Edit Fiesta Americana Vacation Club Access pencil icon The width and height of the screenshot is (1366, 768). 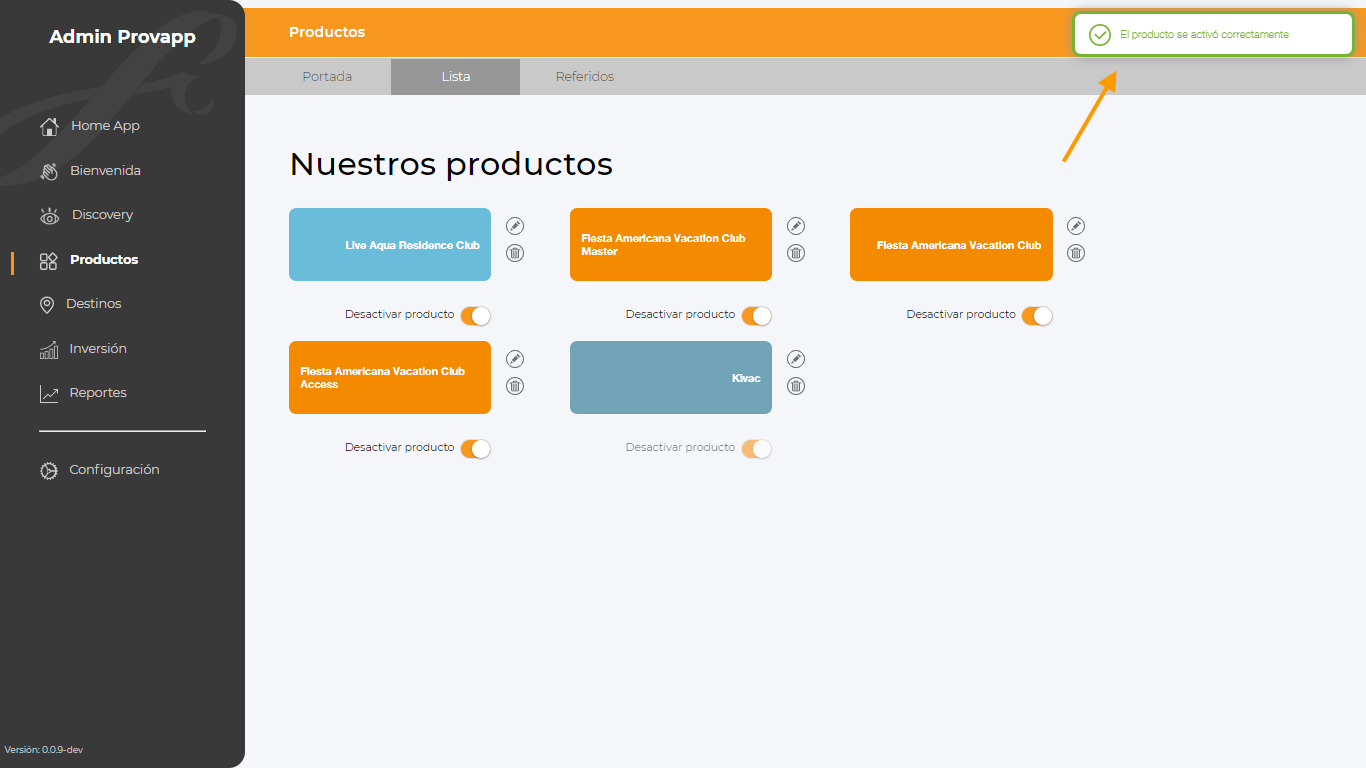coord(515,359)
